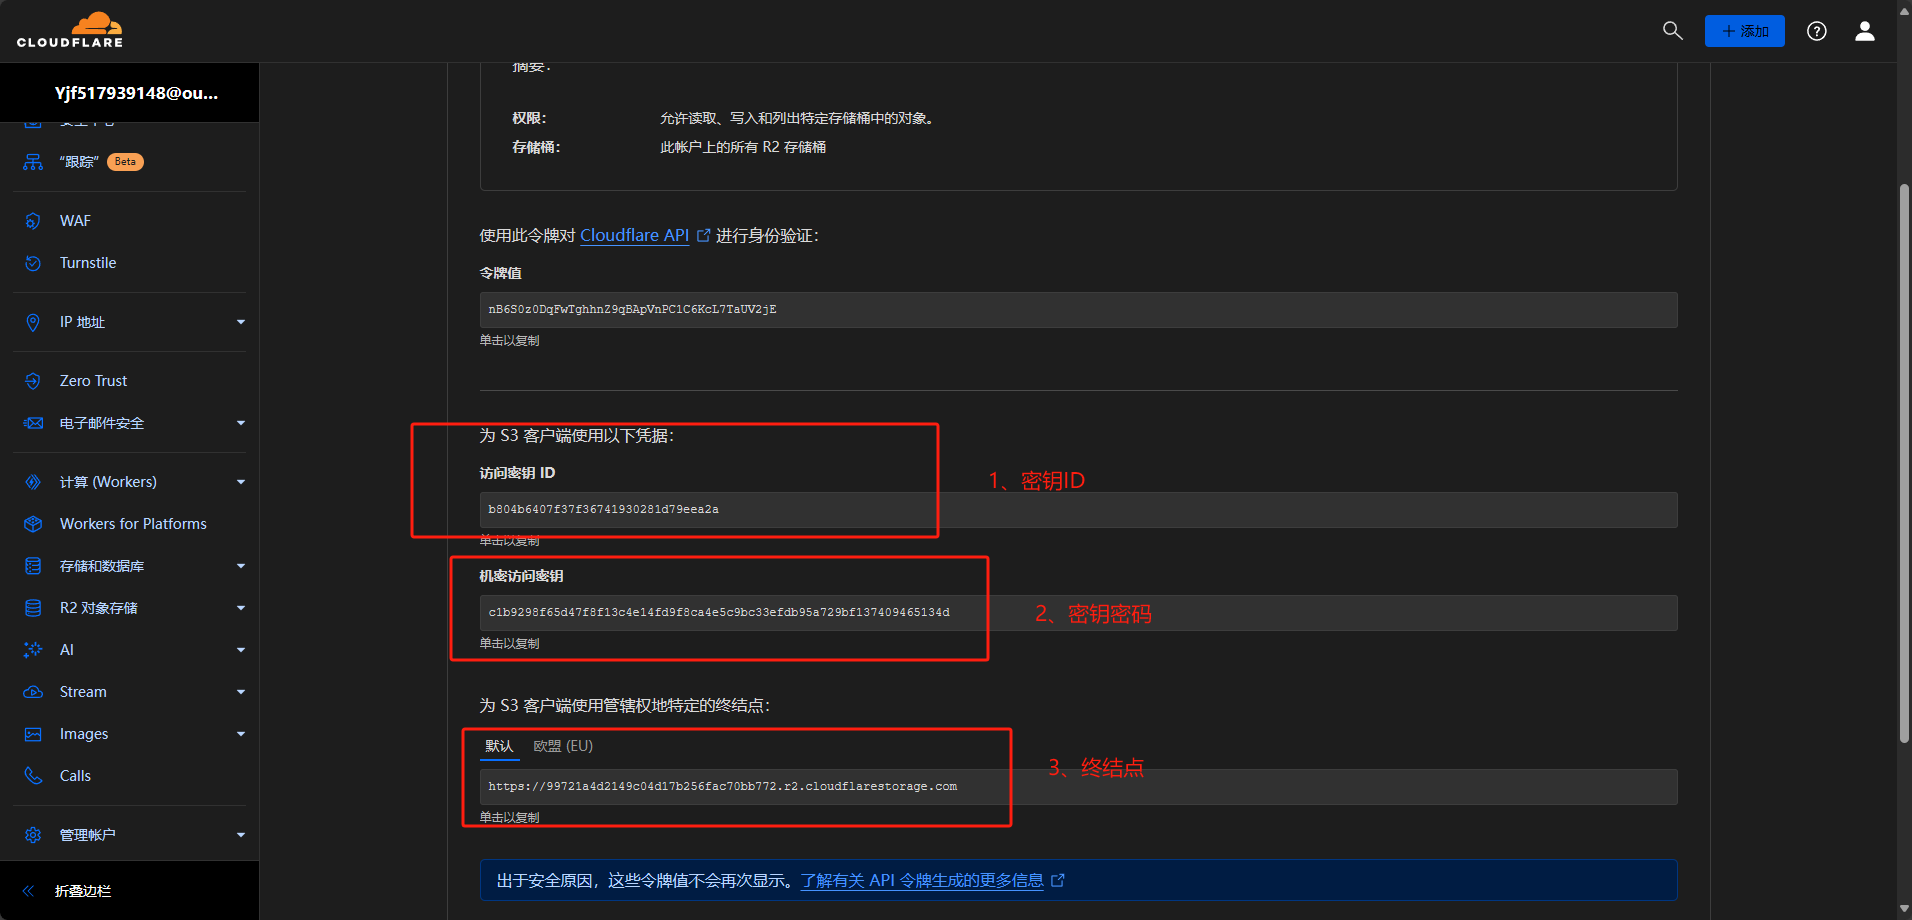The width and height of the screenshot is (1912, 920).
Task: Copy the 访问密钥 ID field
Action: [x=1078, y=510]
